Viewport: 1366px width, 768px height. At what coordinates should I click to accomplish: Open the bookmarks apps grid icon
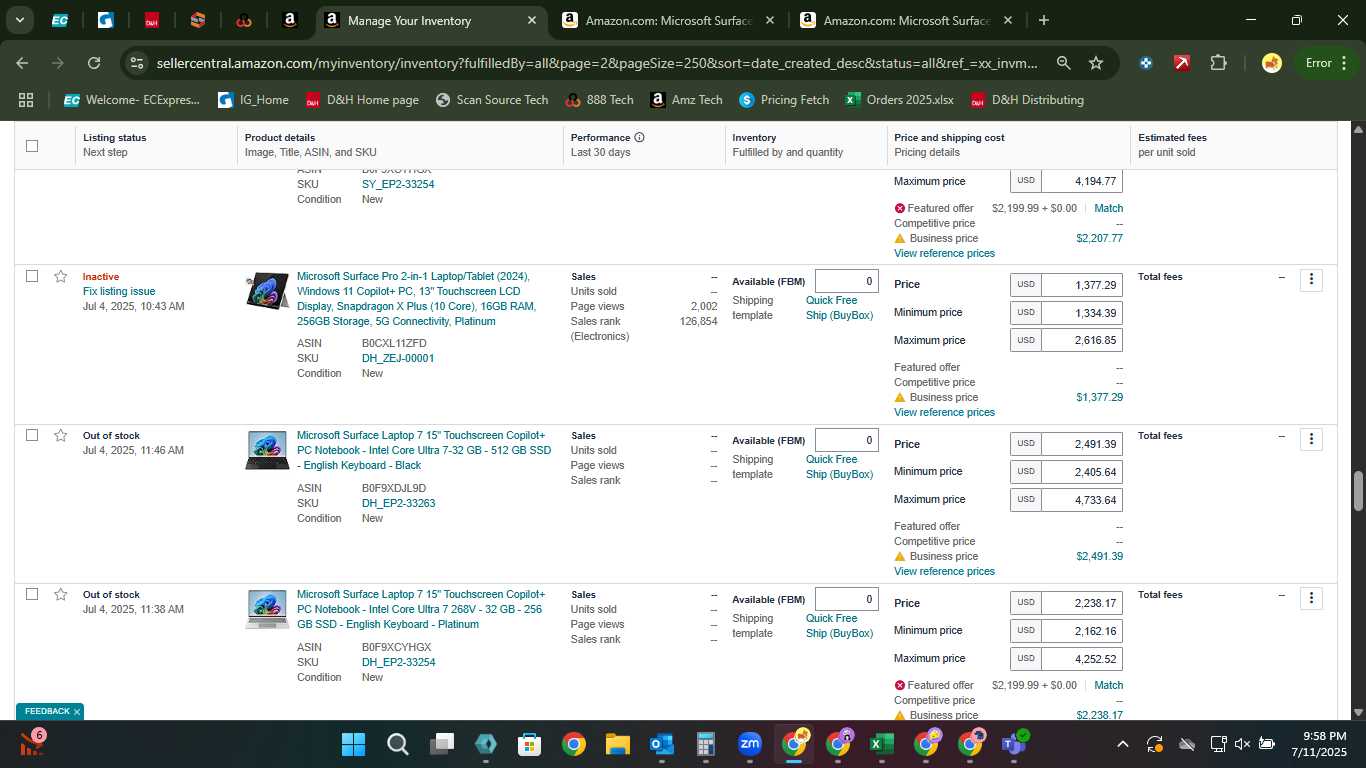point(26,100)
